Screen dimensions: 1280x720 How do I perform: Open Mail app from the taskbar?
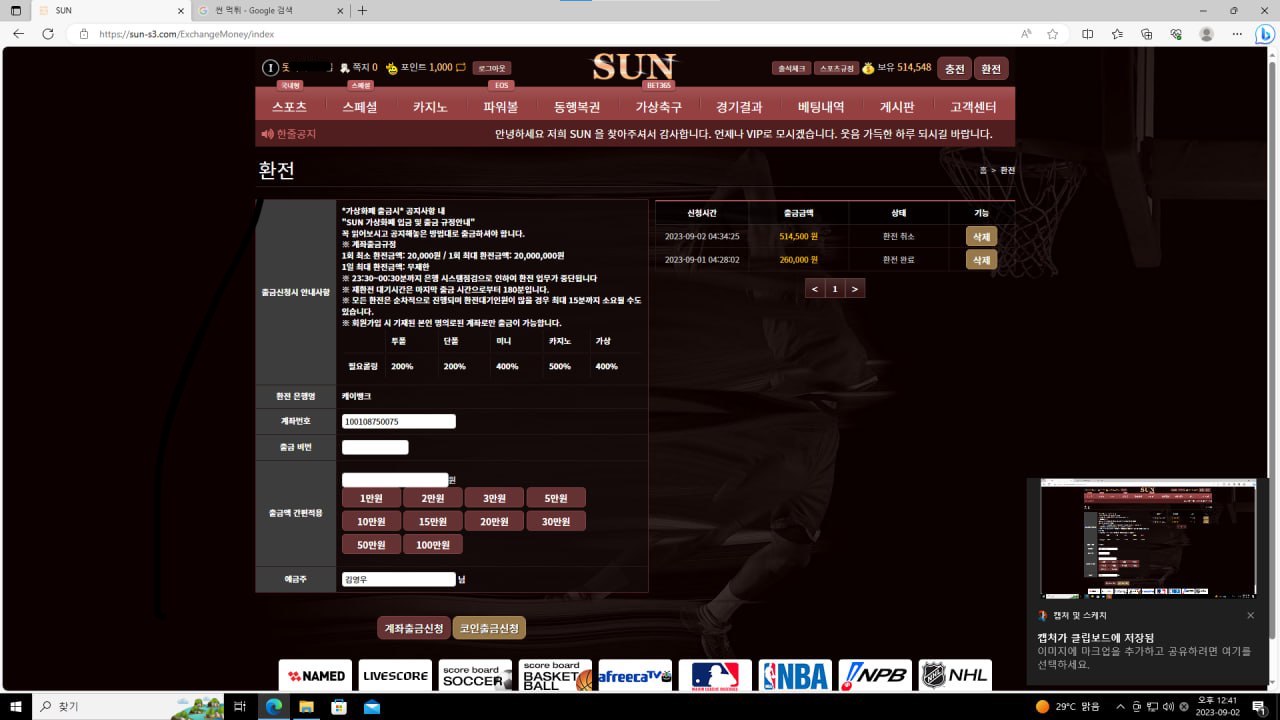point(372,706)
